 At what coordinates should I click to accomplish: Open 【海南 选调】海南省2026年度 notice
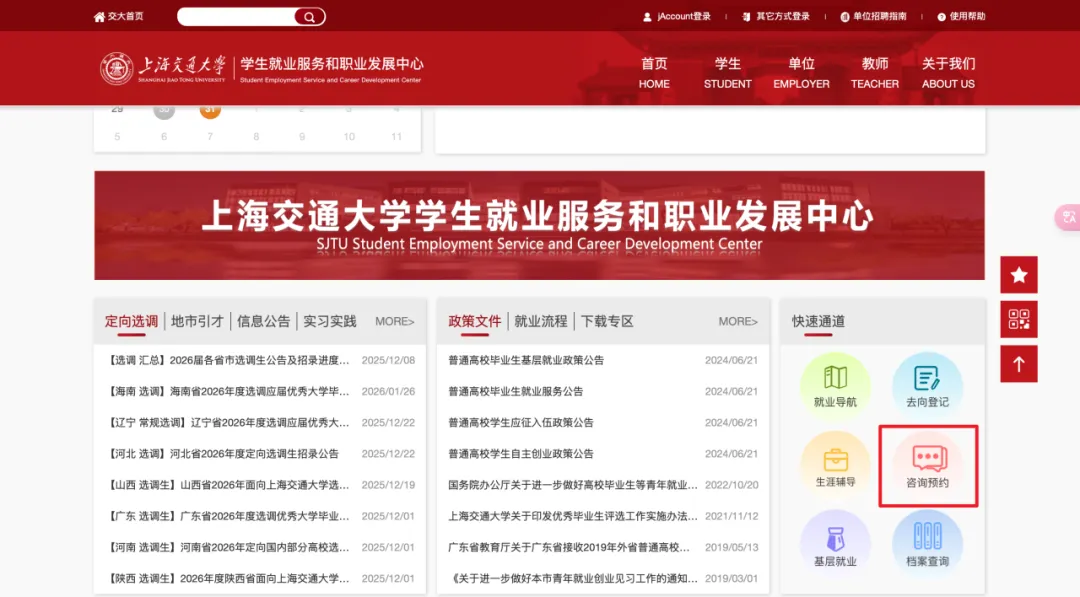(x=229, y=391)
